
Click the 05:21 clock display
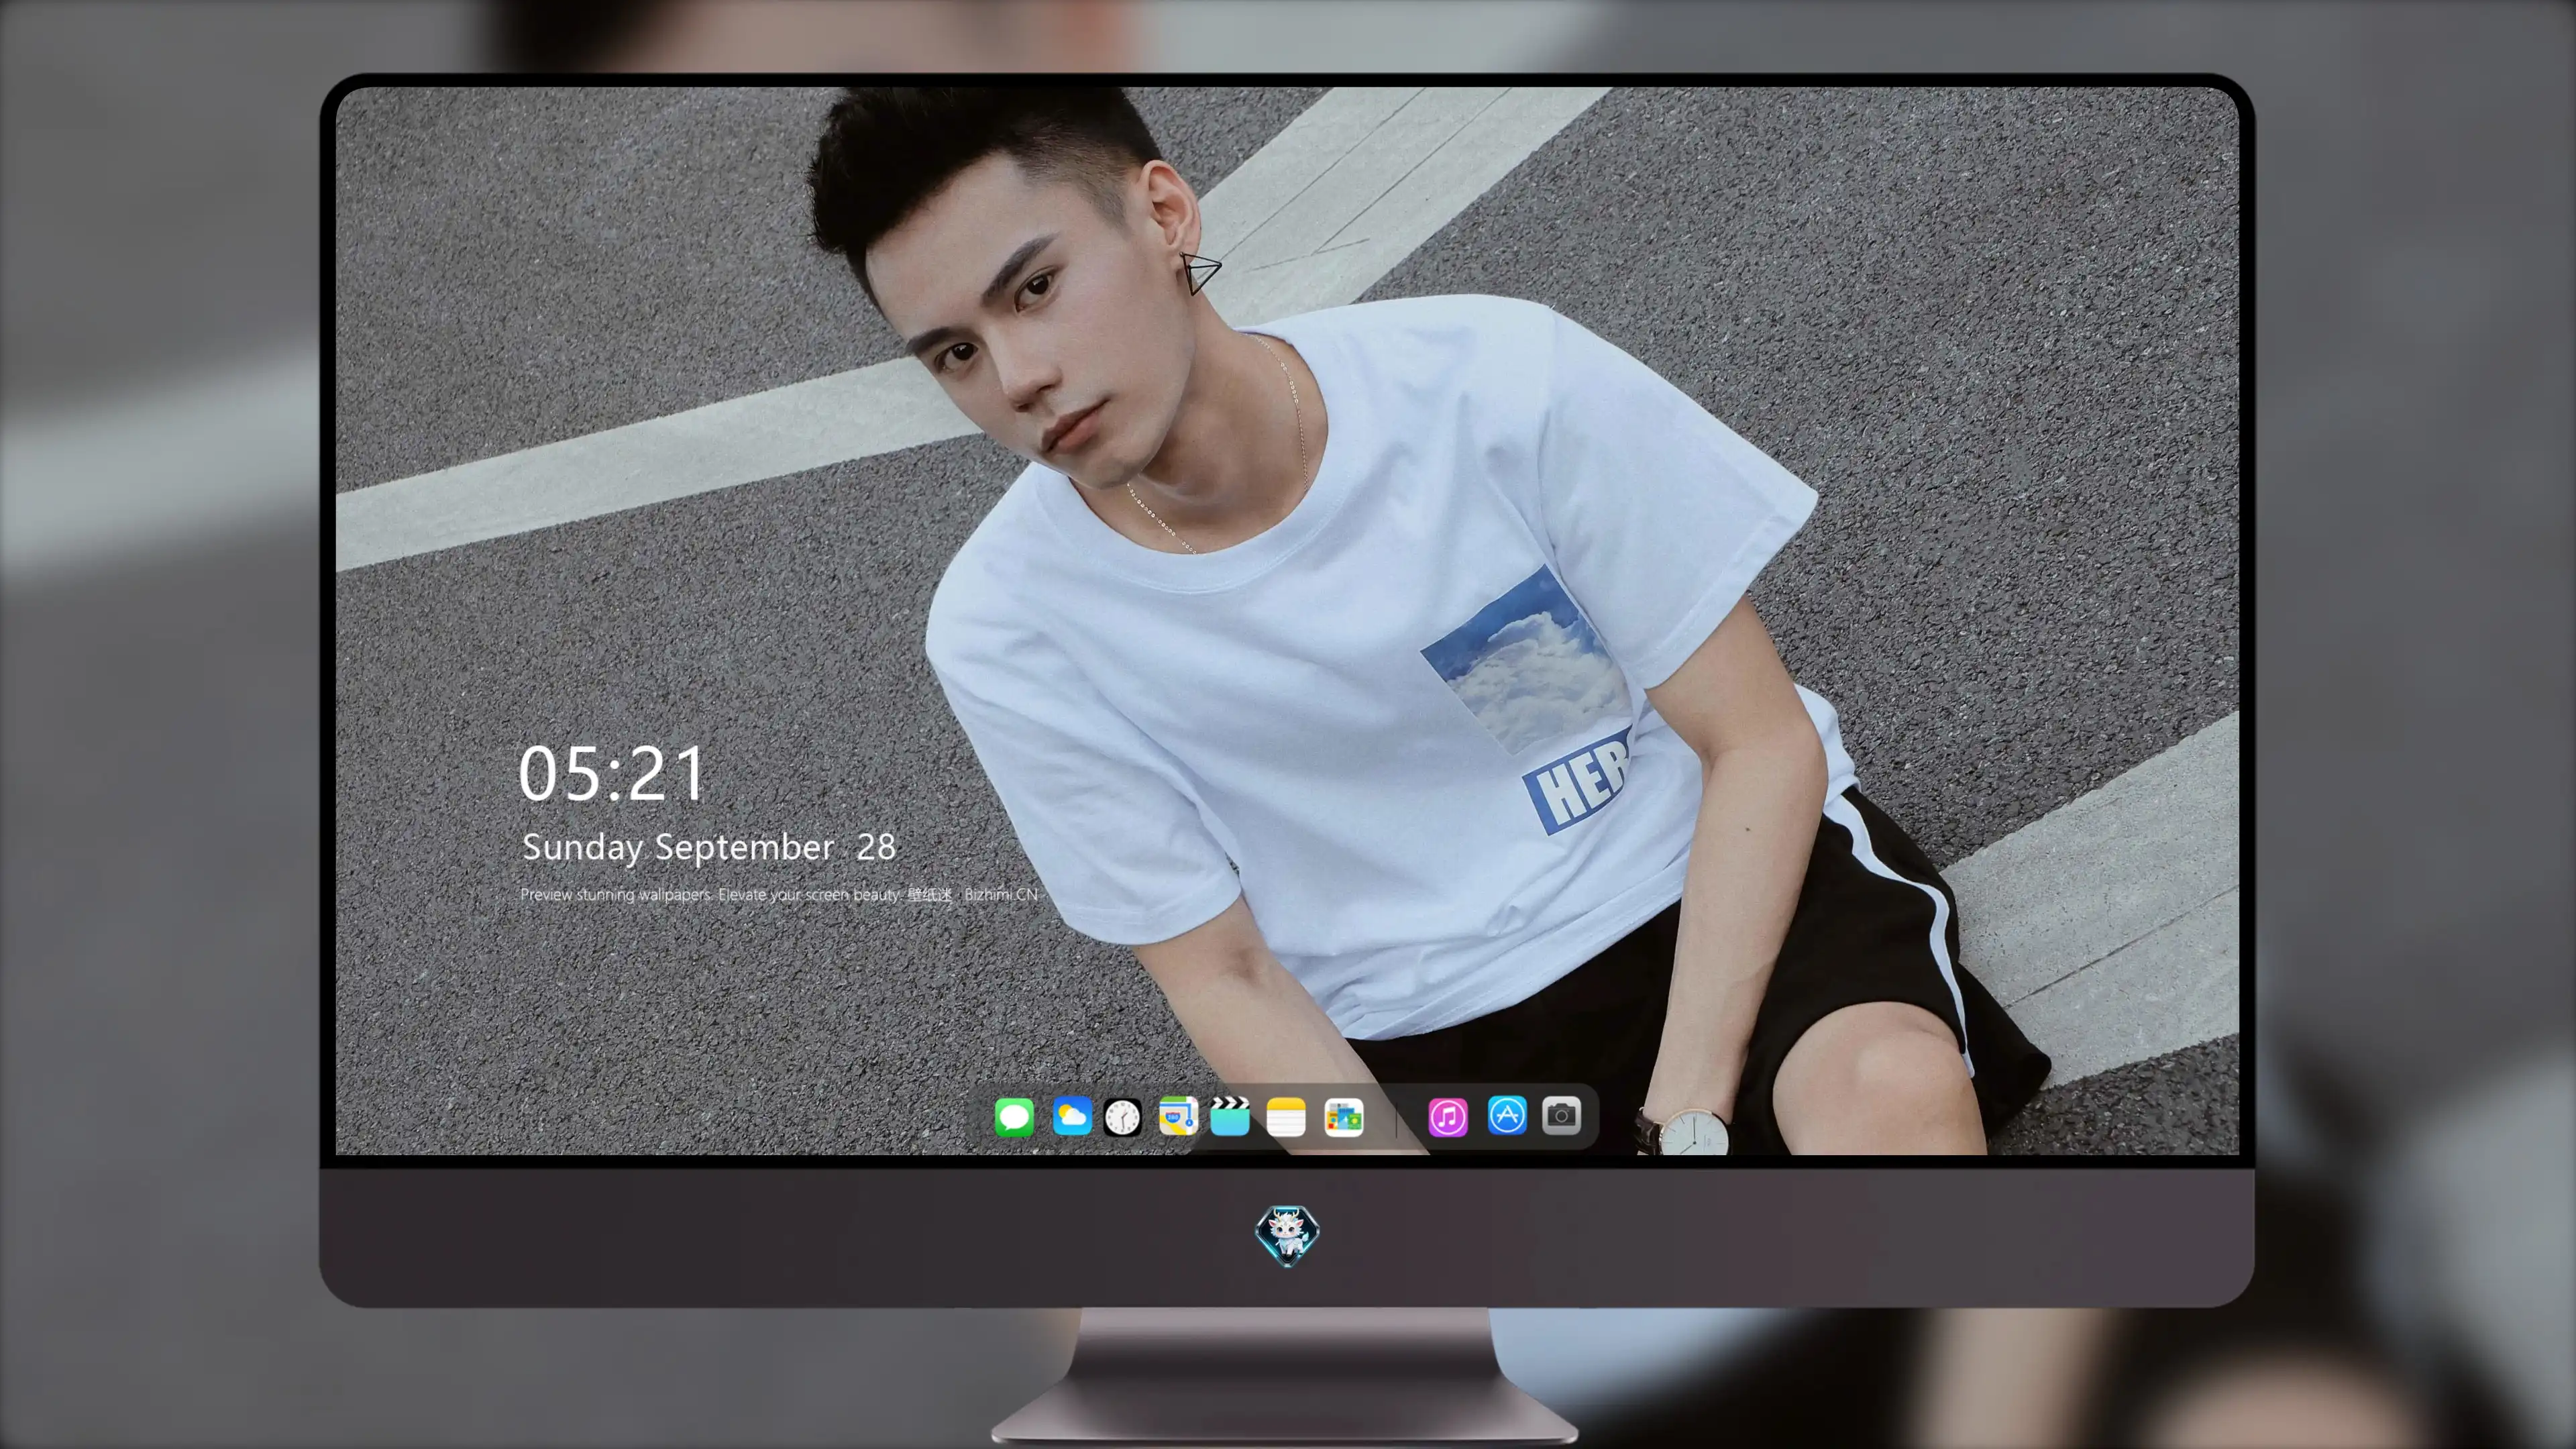(x=611, y=774)
